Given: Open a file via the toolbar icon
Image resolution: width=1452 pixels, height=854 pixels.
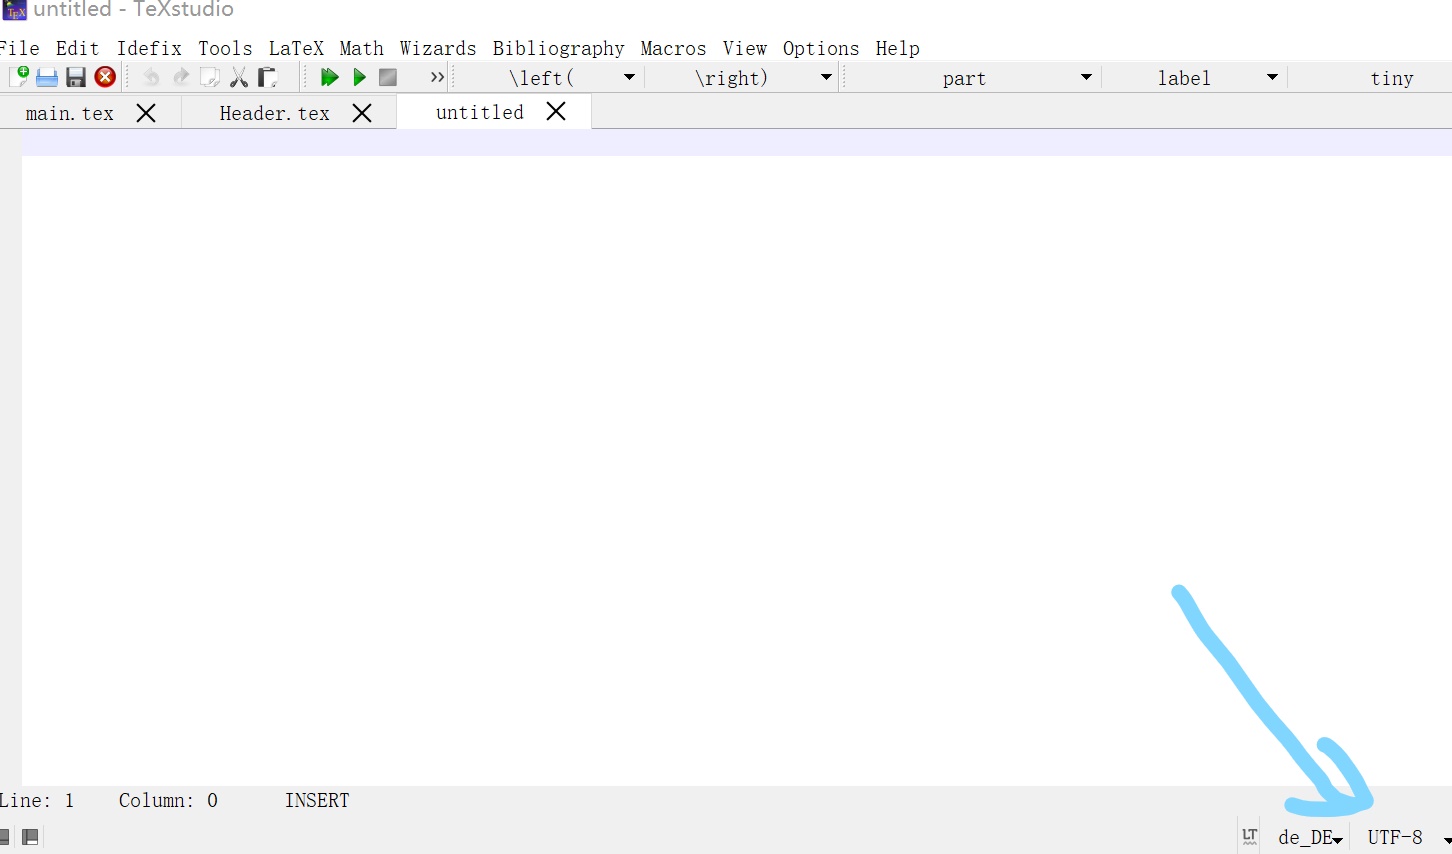Looking at the screenshot, I should click(47, 77).
